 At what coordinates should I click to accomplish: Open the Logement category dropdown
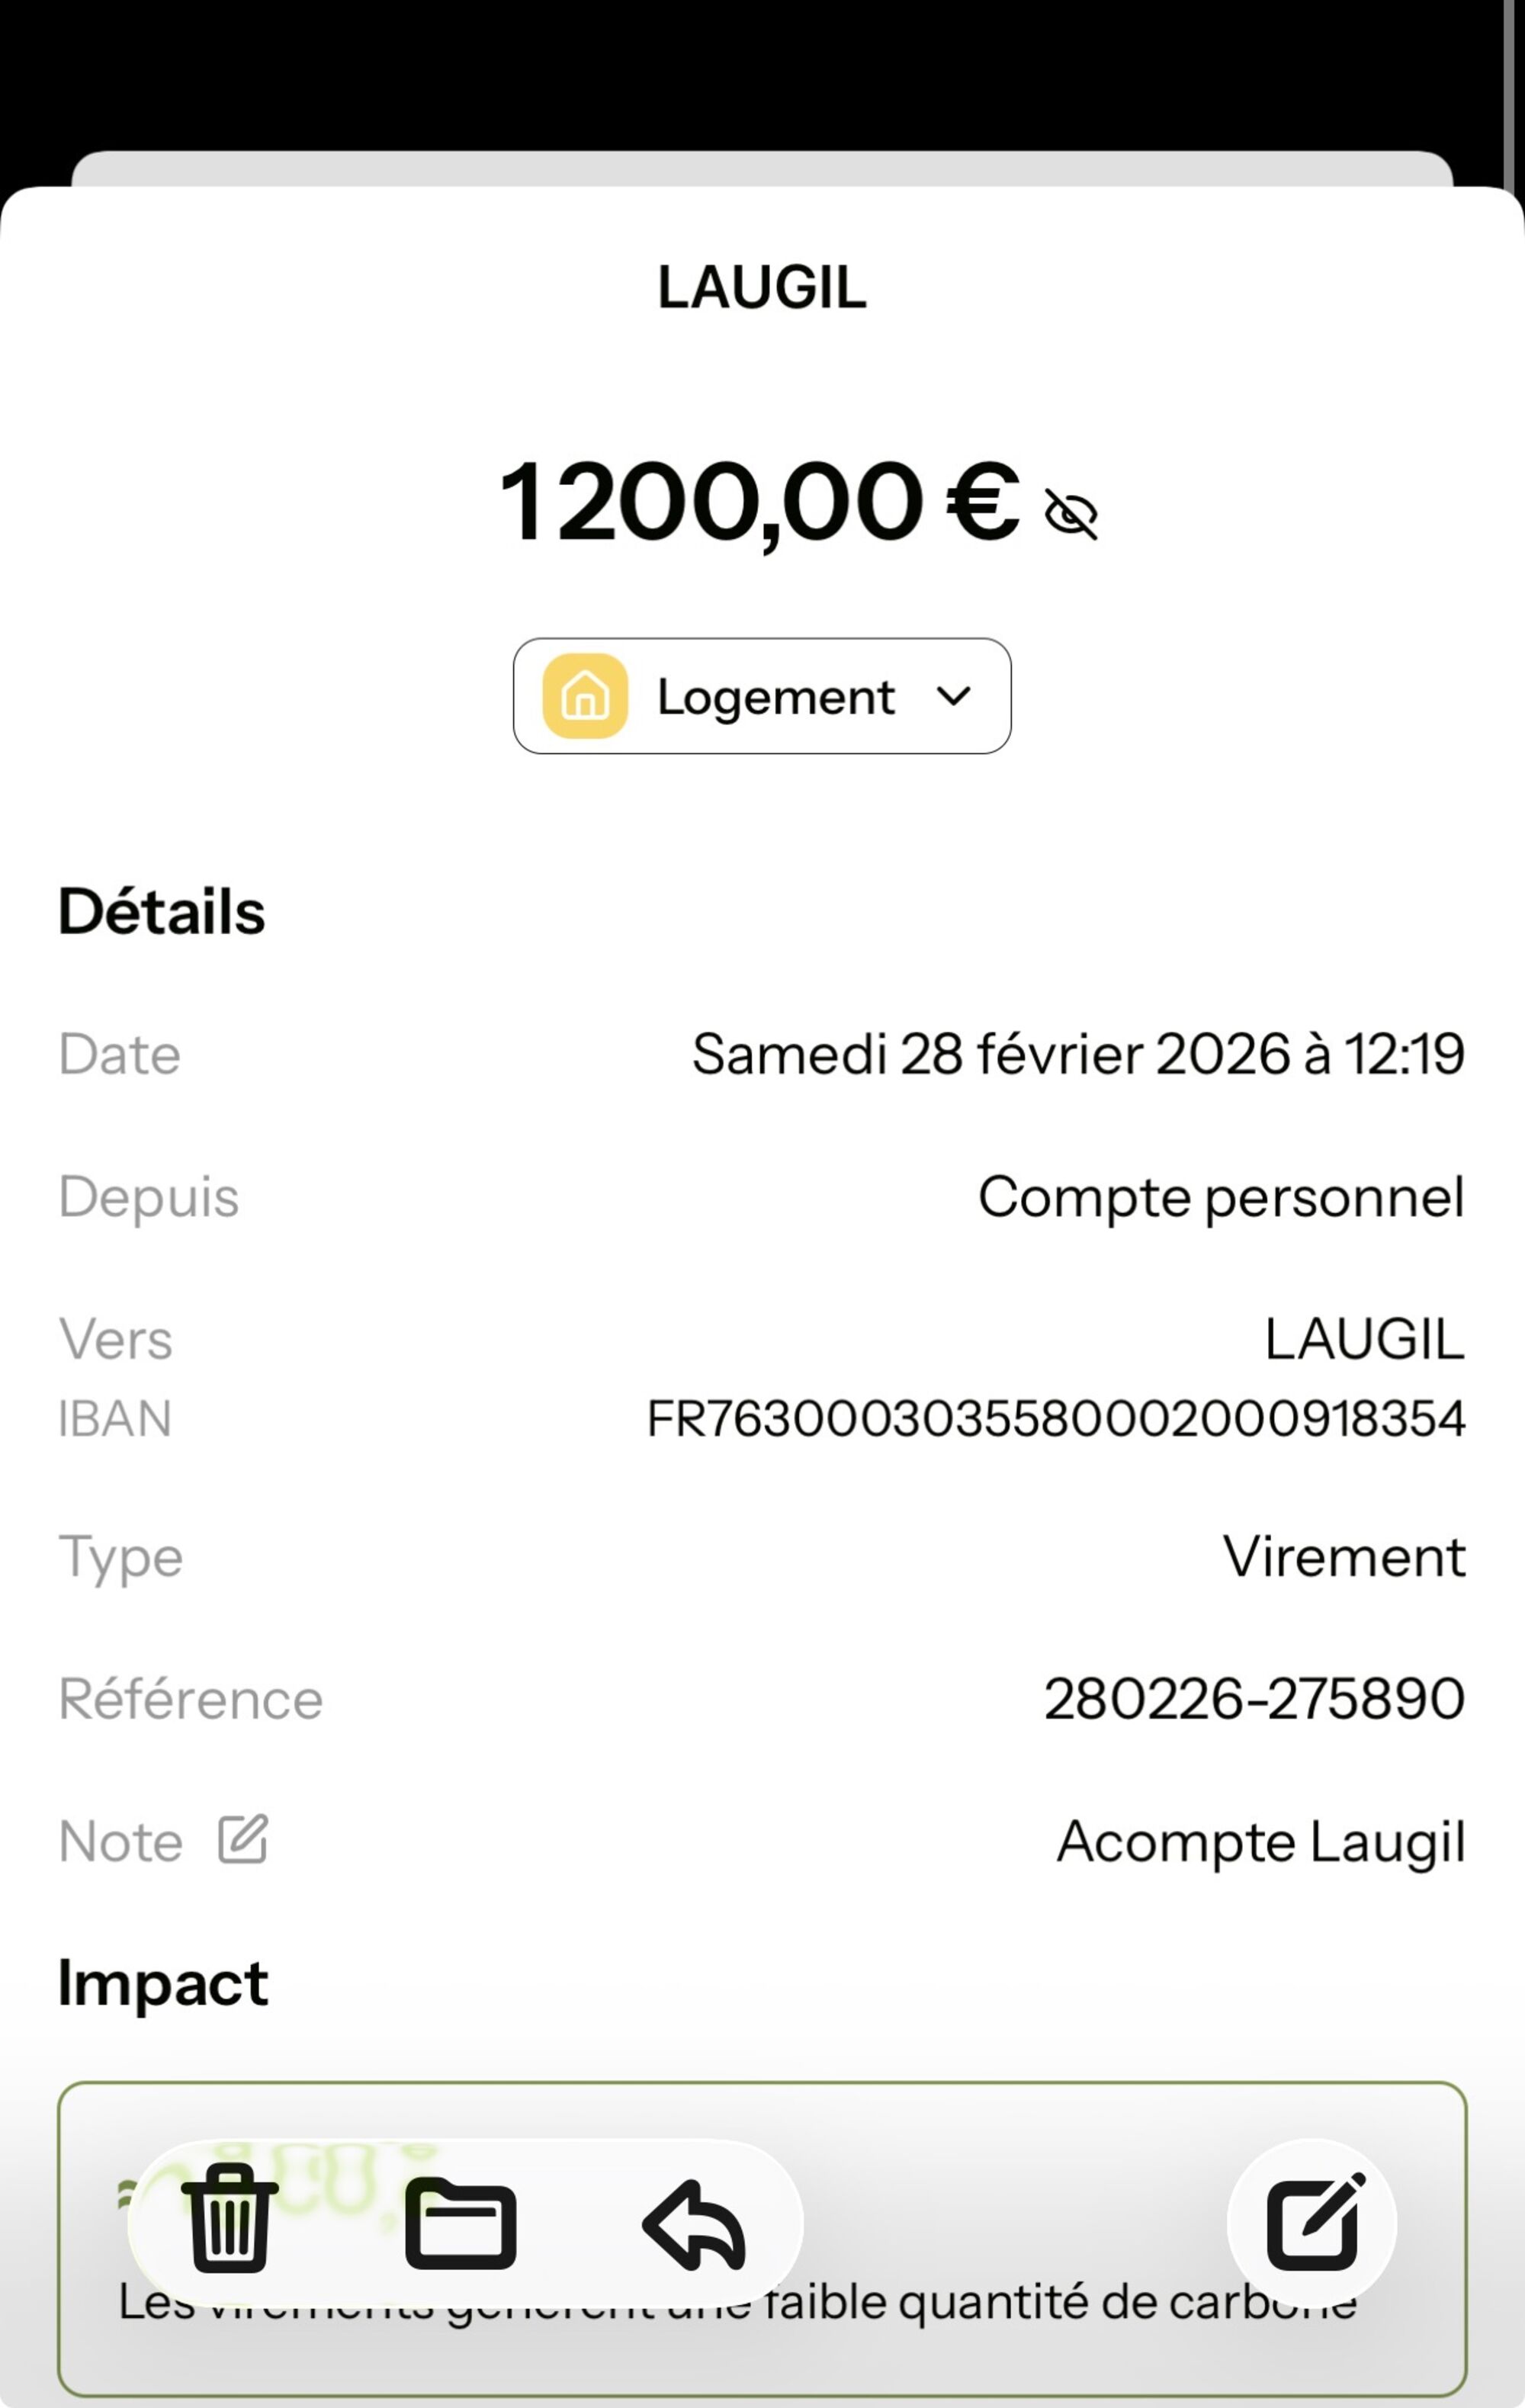click(775, 696)
